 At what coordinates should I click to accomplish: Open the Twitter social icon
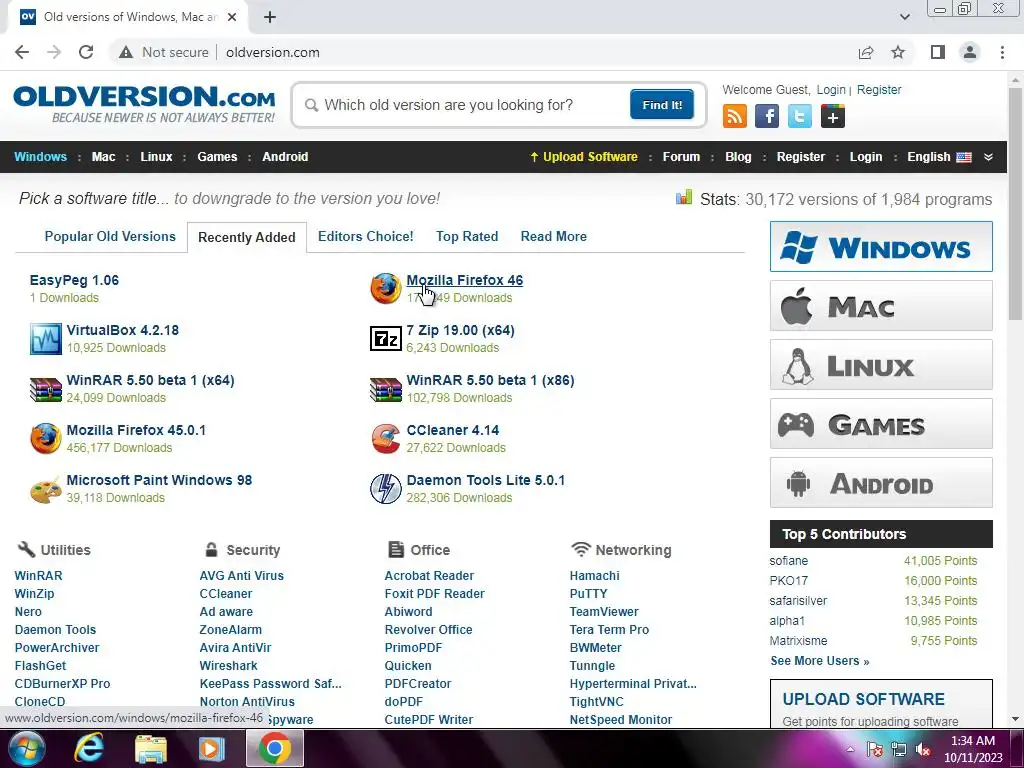click(x=799, y=117)
